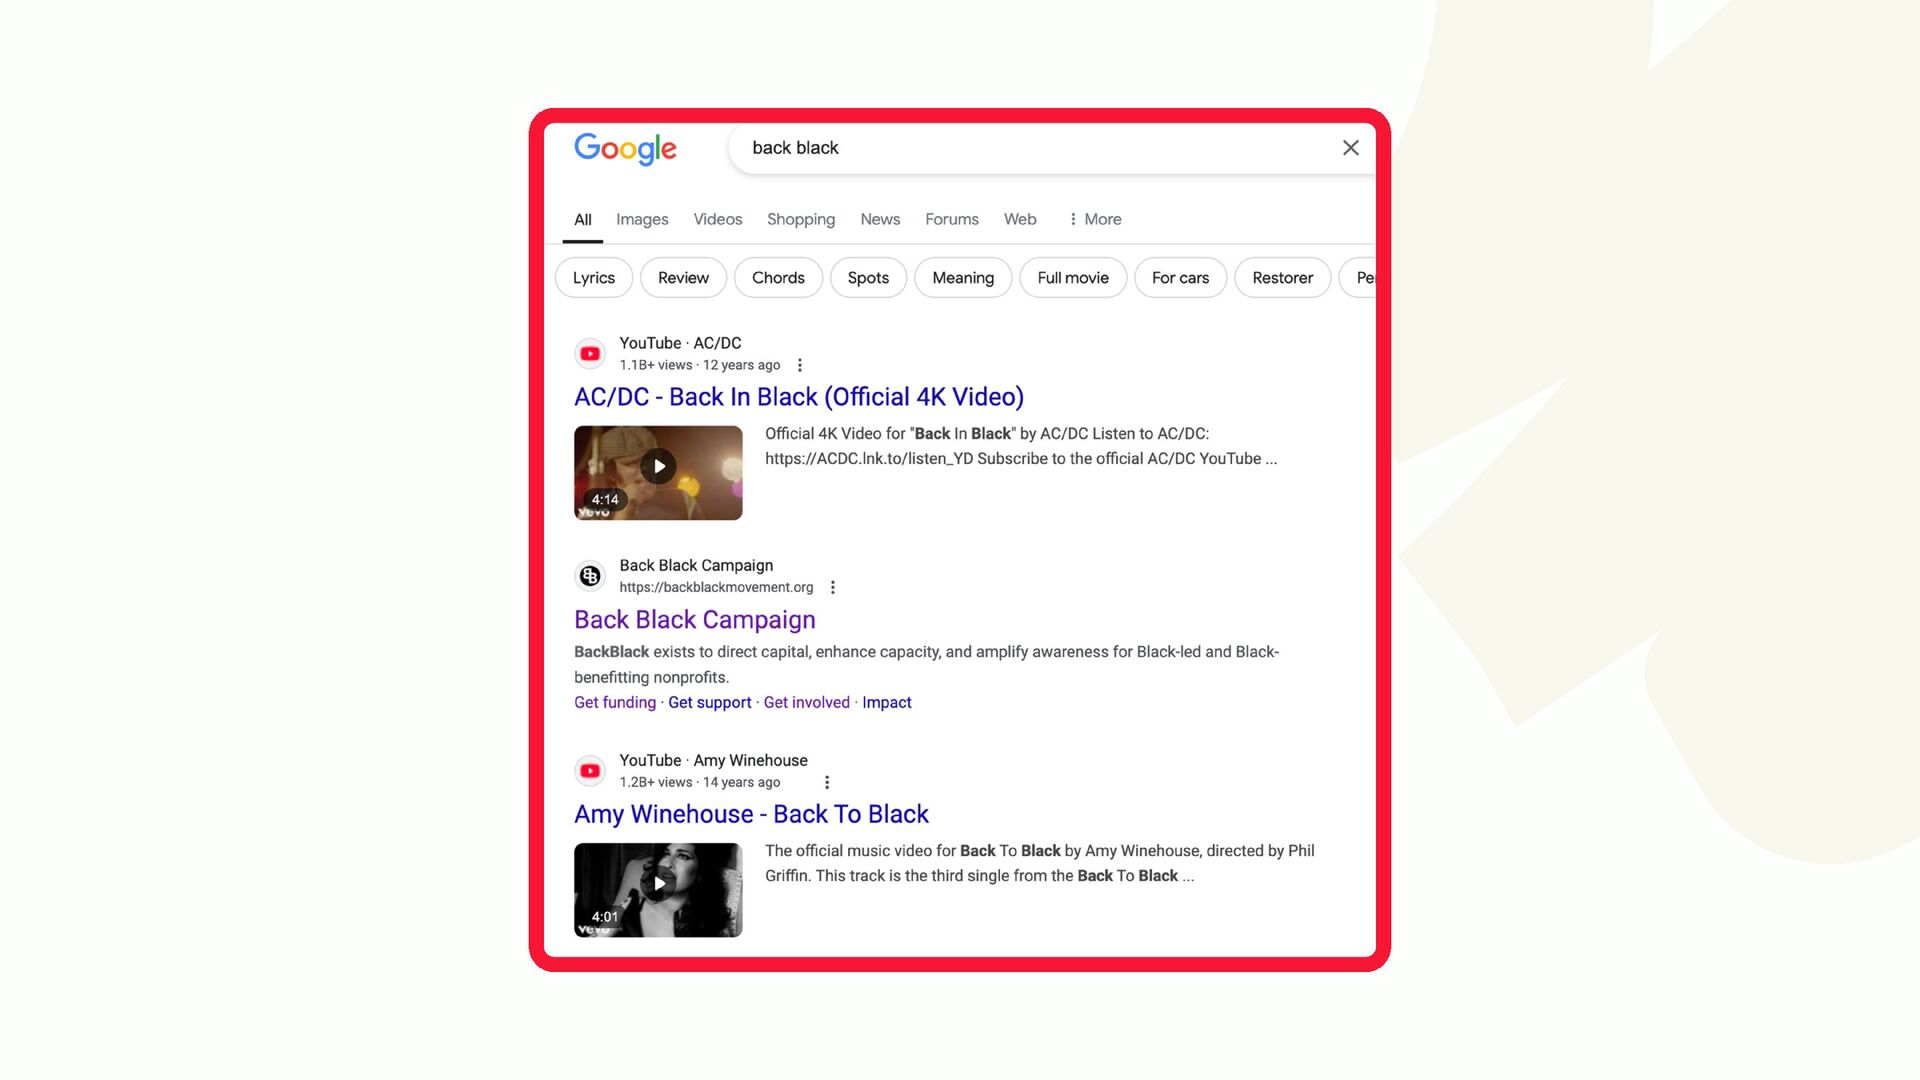Select the Chords filter chip
Image resolution: width=1920 pixels, height=1080 pixels.
[778, 278]
